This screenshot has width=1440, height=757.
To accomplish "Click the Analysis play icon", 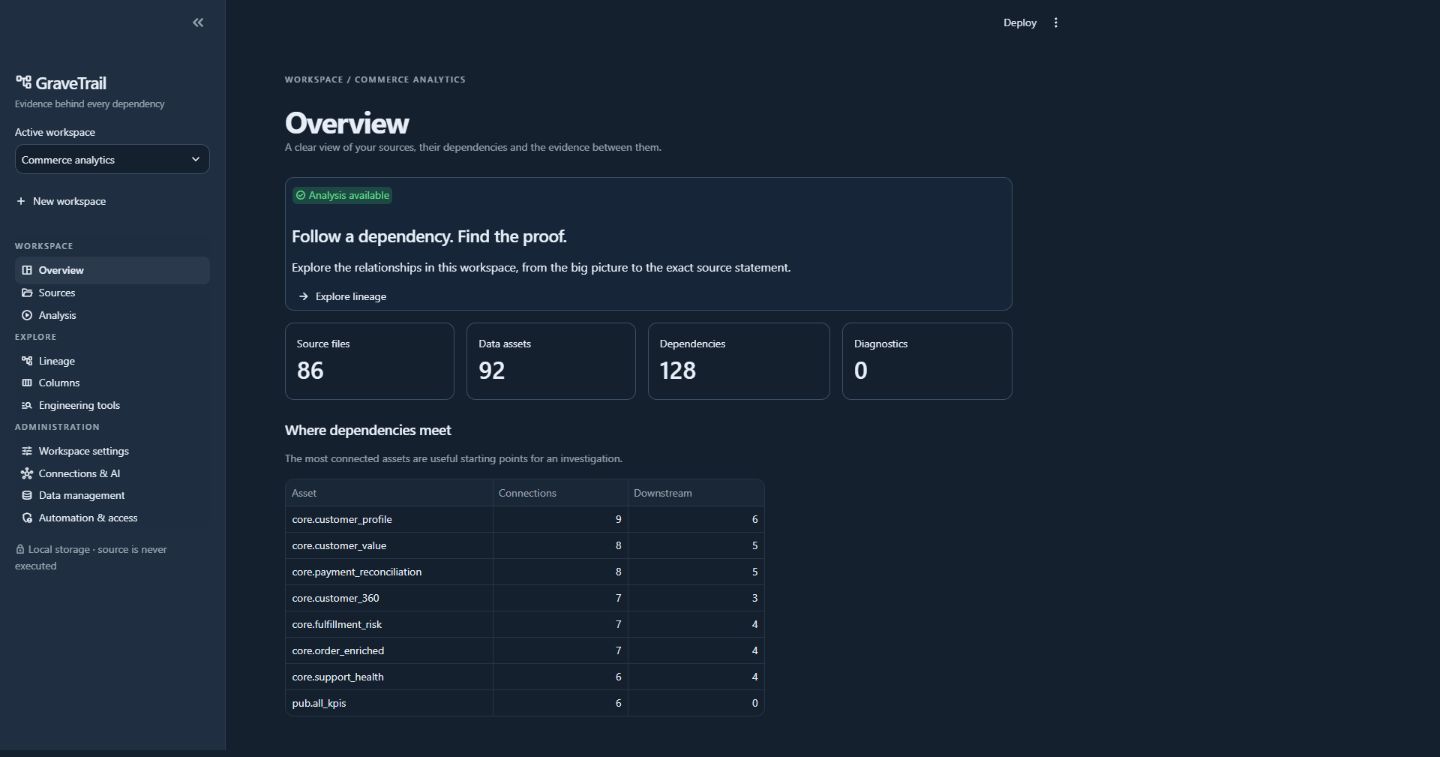I will pos(27,315).
